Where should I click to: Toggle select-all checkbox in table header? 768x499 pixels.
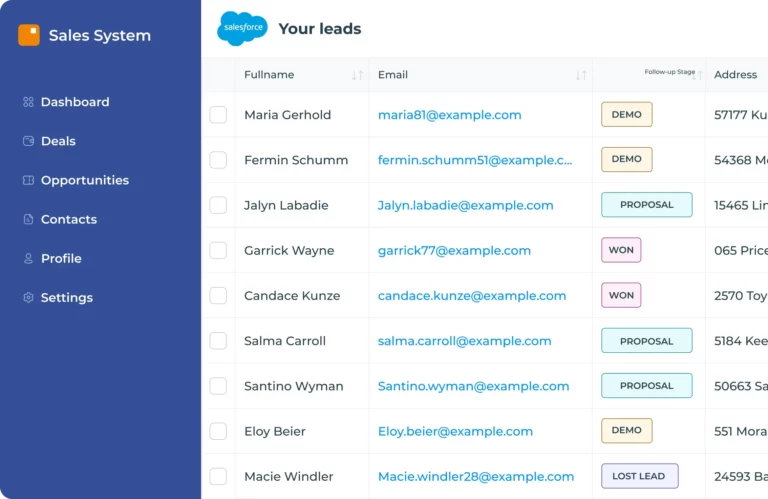pyautogui.click(x=218, y=75)
